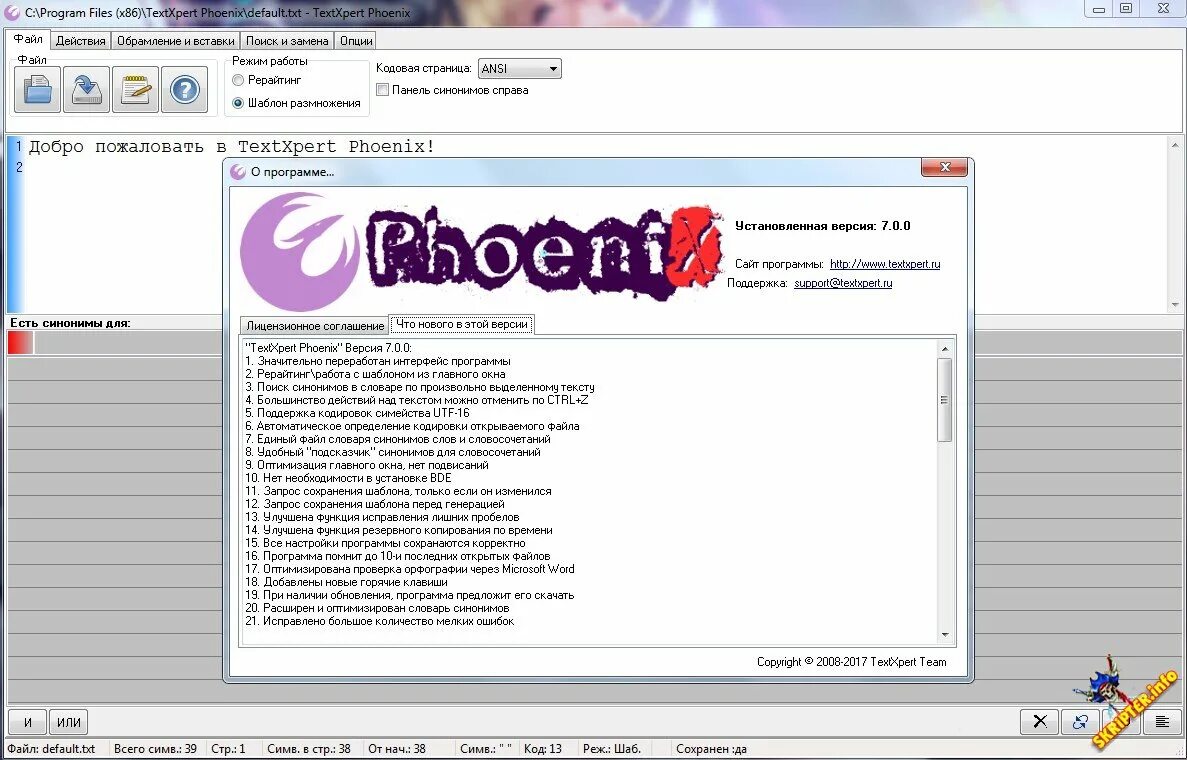Click the changelog scrollbar thumb

click(945, 400)
